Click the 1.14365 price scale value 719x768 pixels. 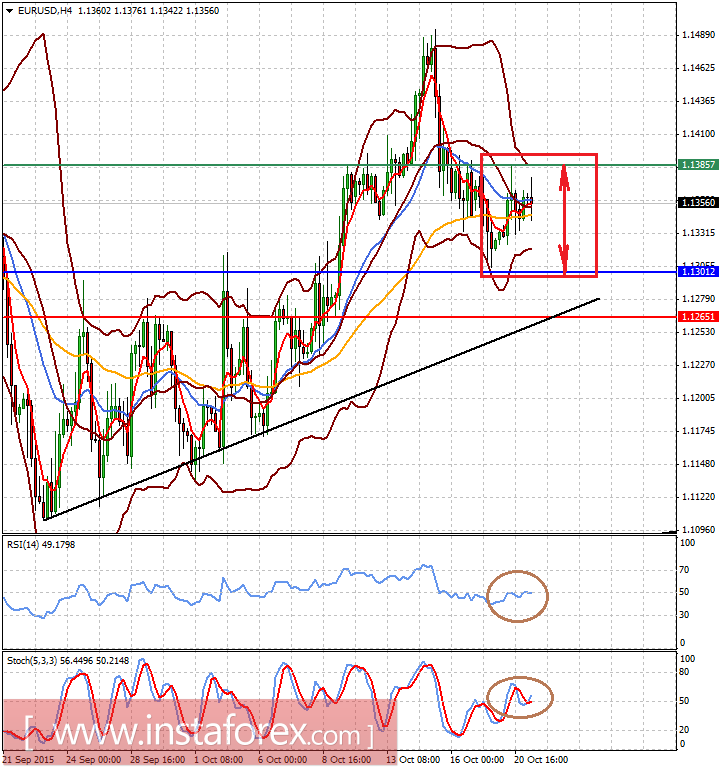(x=698, y=101)
